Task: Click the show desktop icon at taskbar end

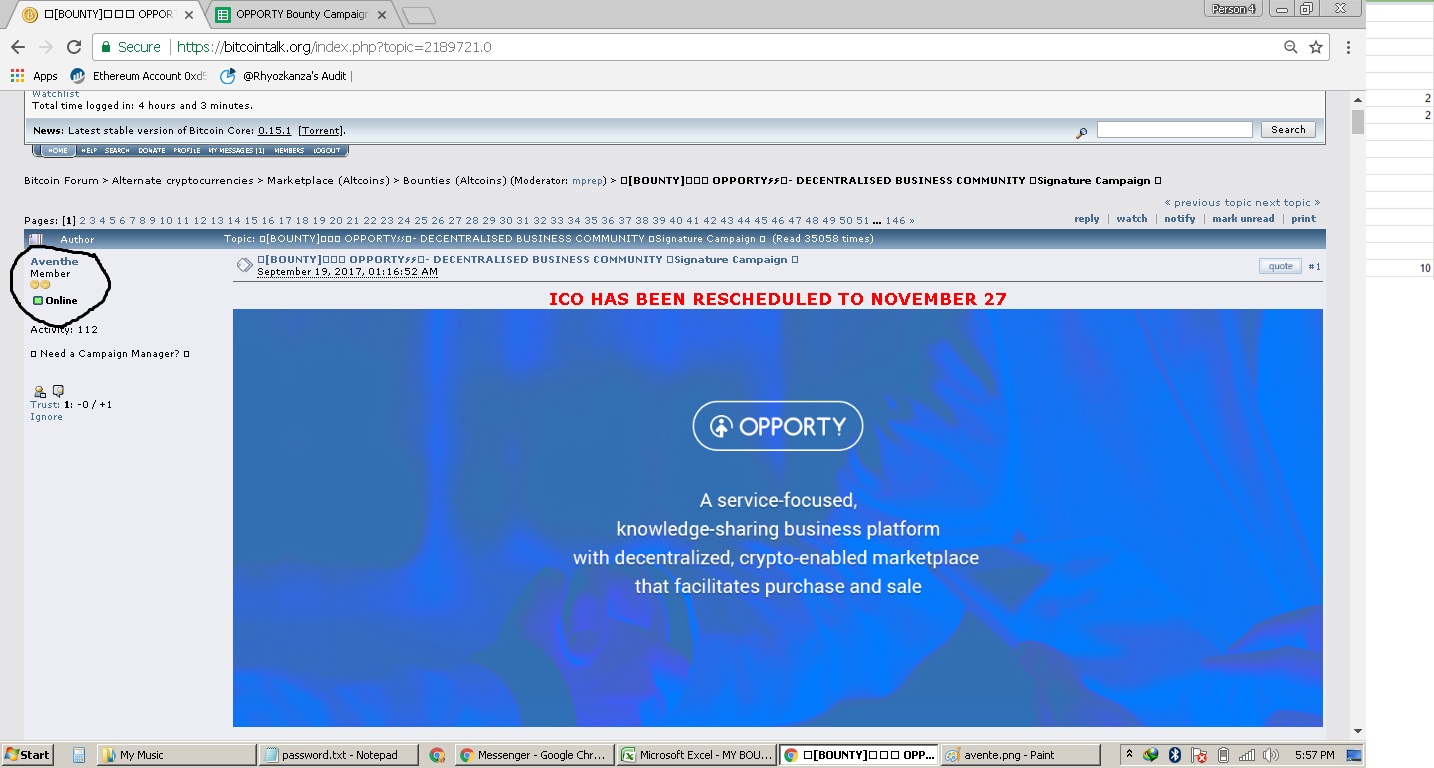Action: point(1353,755)
